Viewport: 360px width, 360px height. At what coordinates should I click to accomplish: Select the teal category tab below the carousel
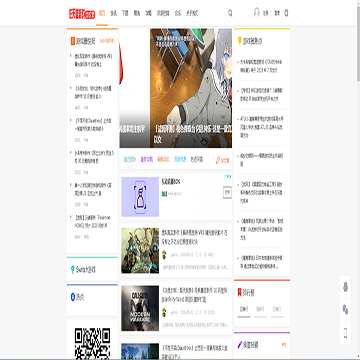coord(130,159)
